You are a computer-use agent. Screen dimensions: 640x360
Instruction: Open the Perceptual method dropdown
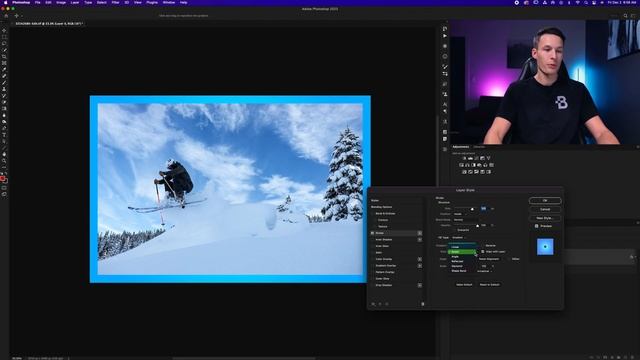coord(484,271)
